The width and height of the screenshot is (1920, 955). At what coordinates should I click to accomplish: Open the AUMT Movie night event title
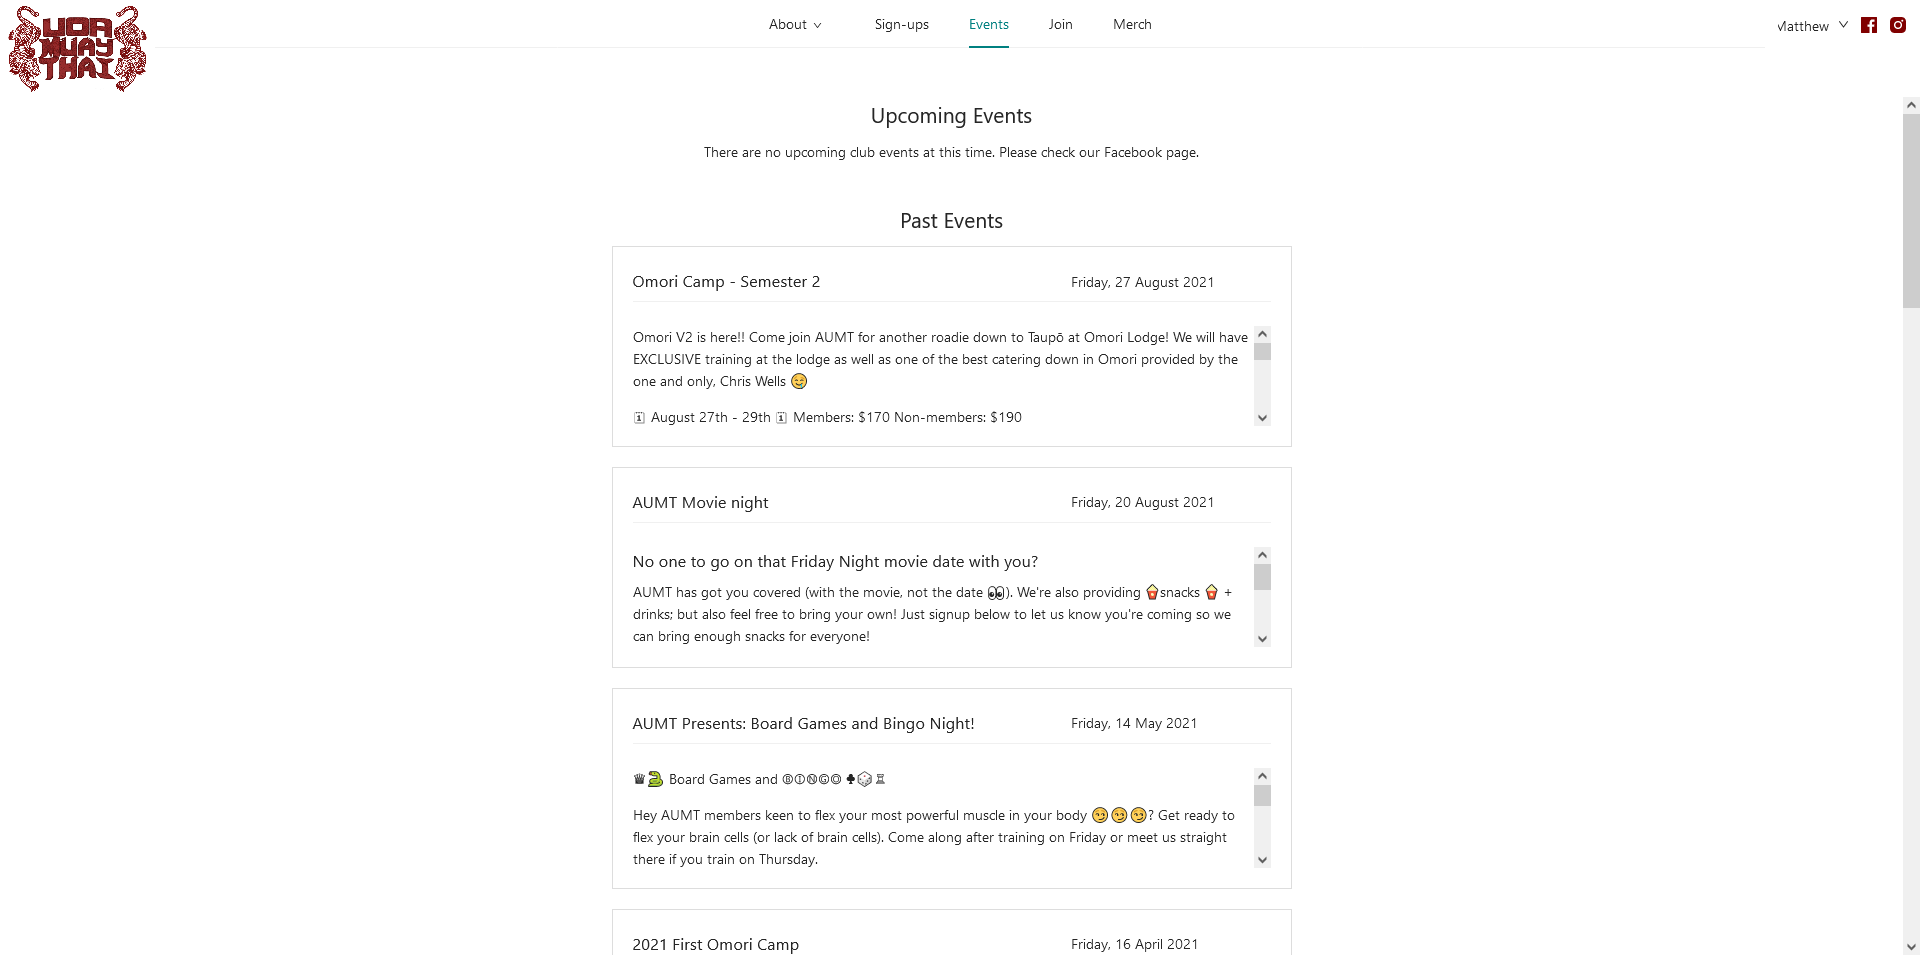pyautogui.click(x=700, y=503)
